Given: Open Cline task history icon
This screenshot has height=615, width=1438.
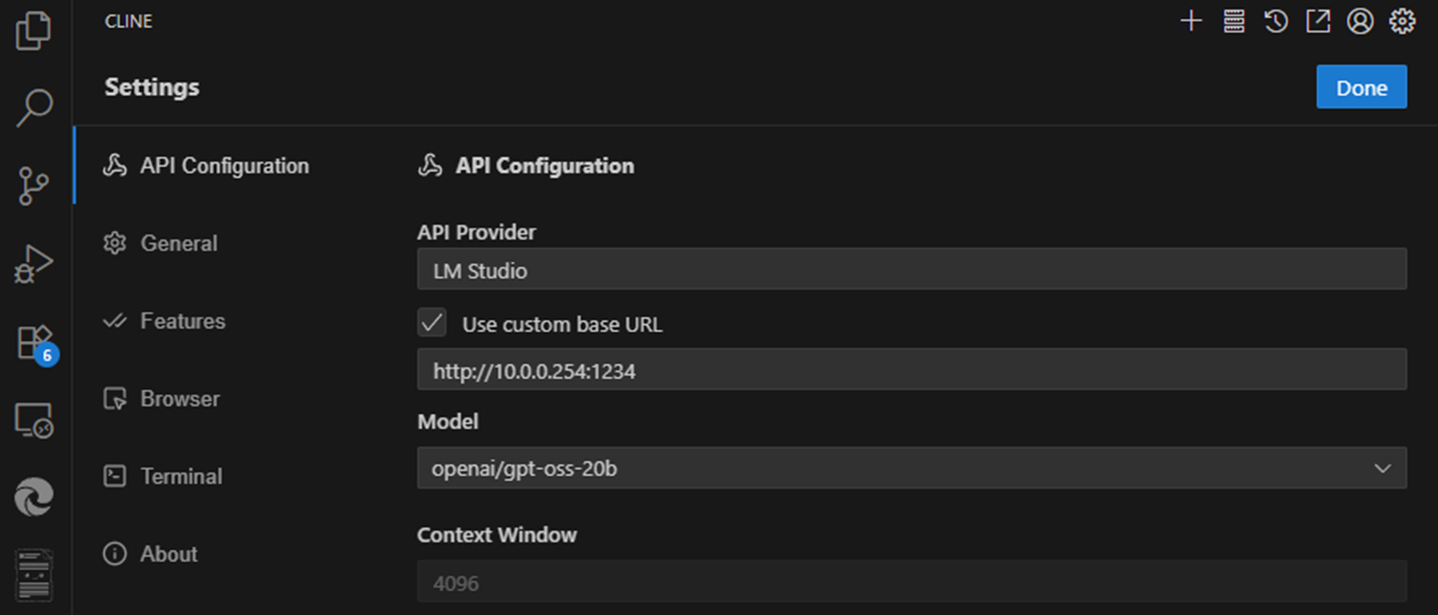Looking at the screenshot, I should 1275,21.
